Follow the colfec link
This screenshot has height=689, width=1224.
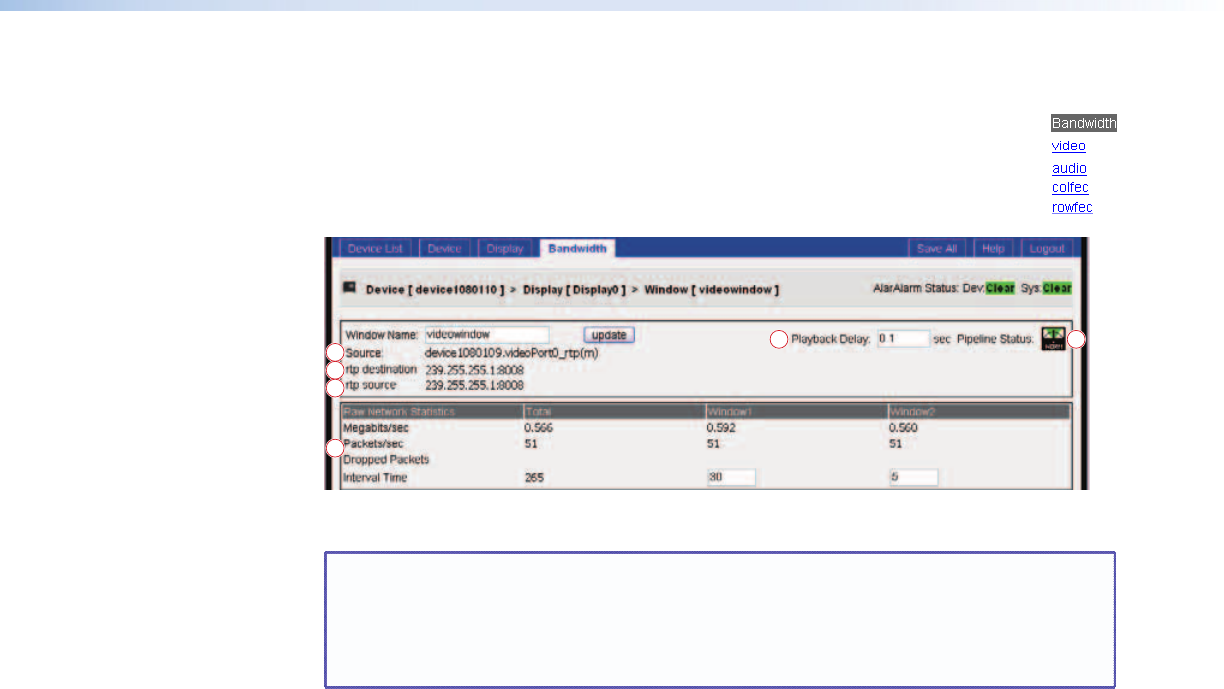pyautogui.click(x=1070, y=188)
